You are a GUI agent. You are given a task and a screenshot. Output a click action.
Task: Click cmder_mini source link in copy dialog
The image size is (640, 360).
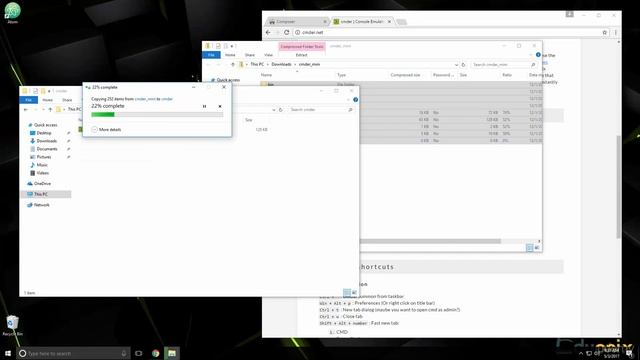(145, 99)
